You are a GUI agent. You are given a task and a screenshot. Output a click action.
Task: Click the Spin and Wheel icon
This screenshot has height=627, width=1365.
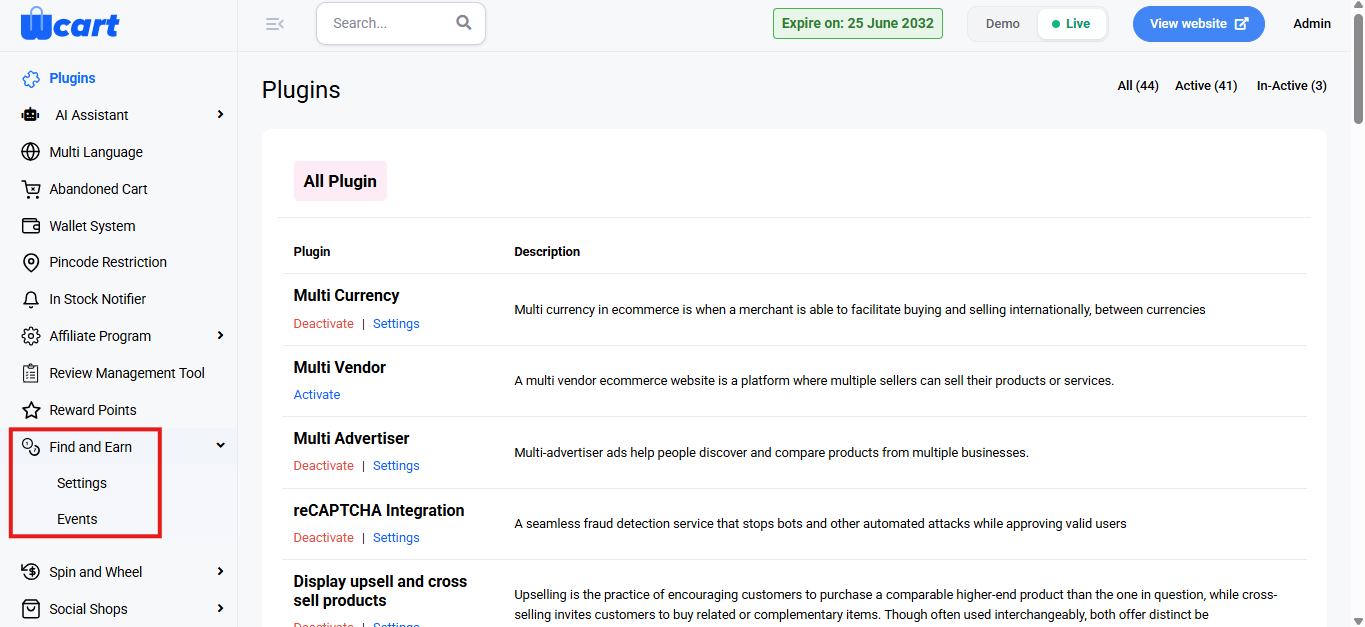[x=31, y=572]
